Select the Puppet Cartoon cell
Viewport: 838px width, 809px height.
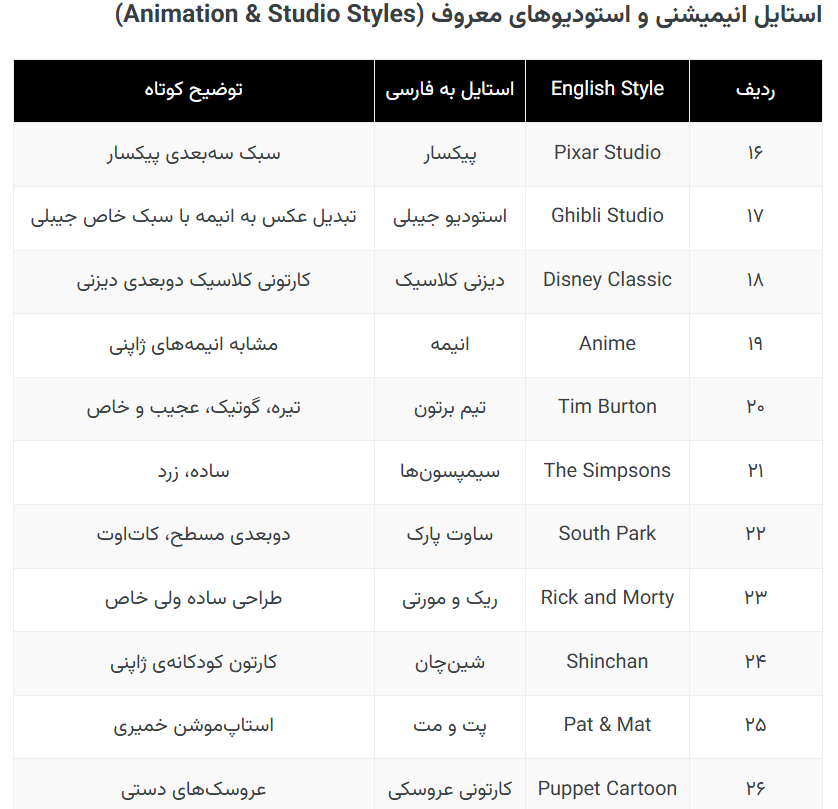pos(607,789)
